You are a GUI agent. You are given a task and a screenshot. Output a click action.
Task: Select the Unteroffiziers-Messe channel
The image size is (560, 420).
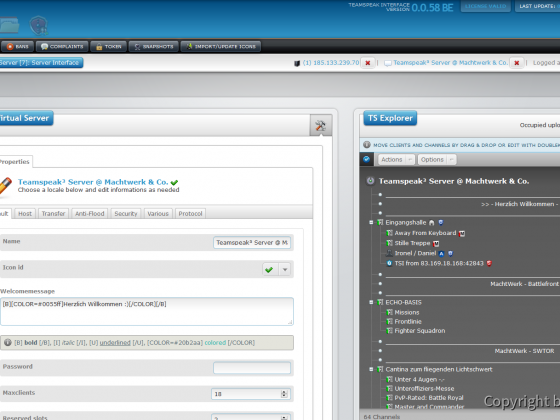[x=424, y=389]
